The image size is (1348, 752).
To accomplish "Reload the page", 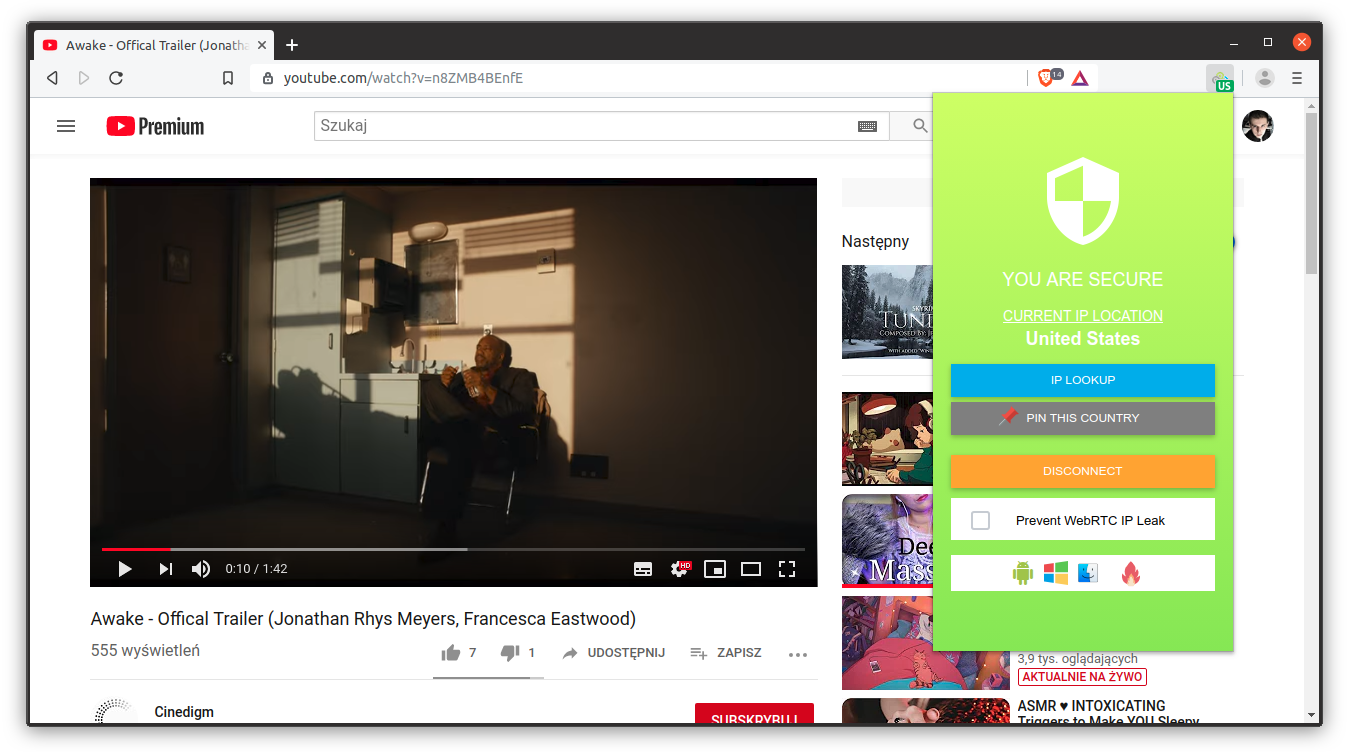I will pyautogui.click(x=116, y=78).
